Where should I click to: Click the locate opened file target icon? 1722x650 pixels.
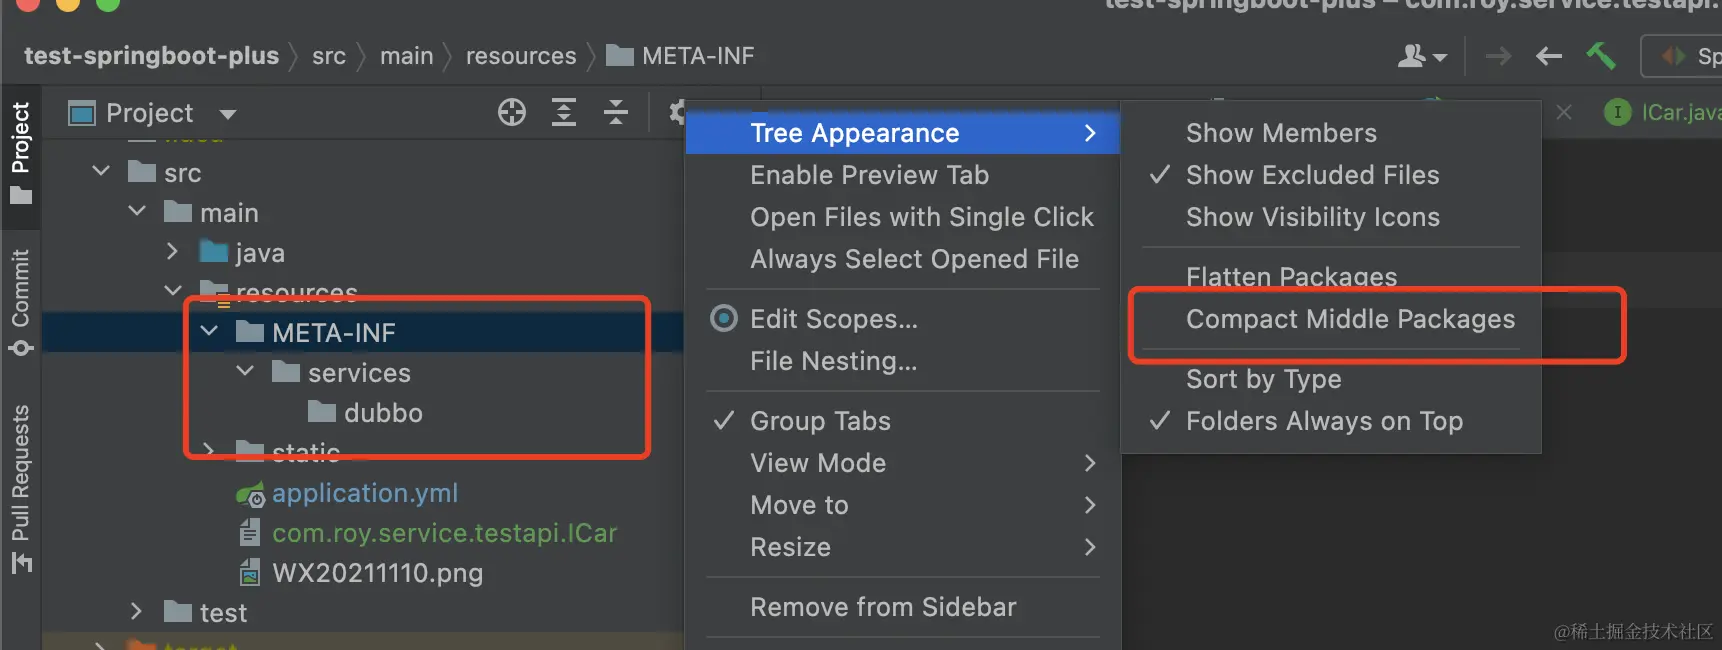[x=512, y=112]
